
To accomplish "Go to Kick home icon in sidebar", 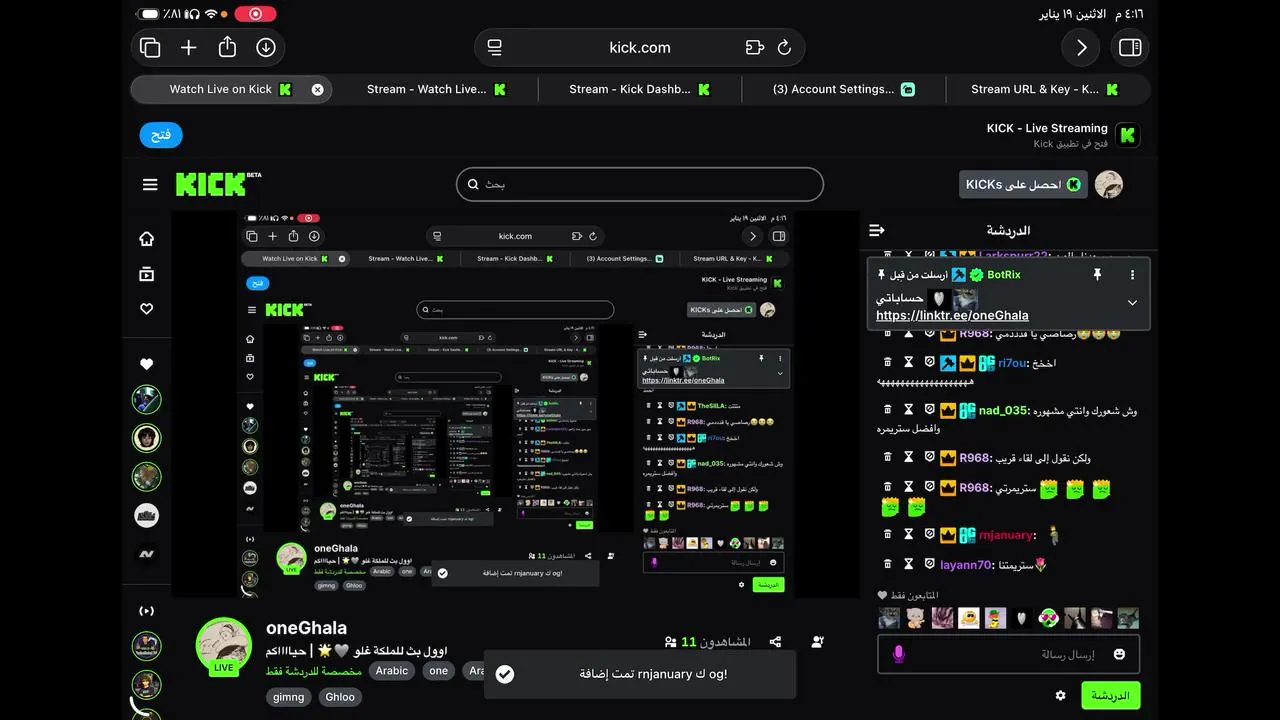I will point(147,239).
